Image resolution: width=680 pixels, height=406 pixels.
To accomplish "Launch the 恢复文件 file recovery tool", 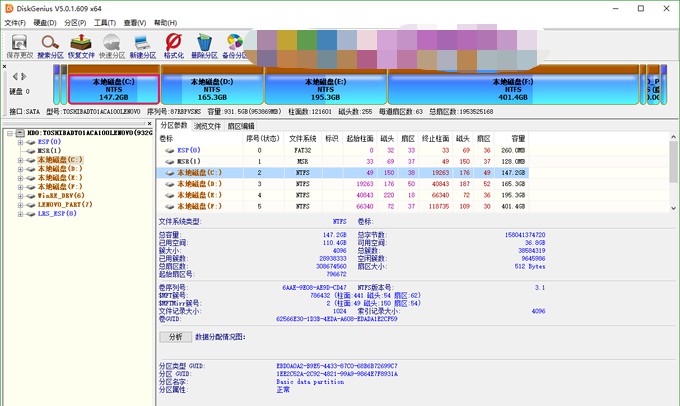I will tap(81, 45).
